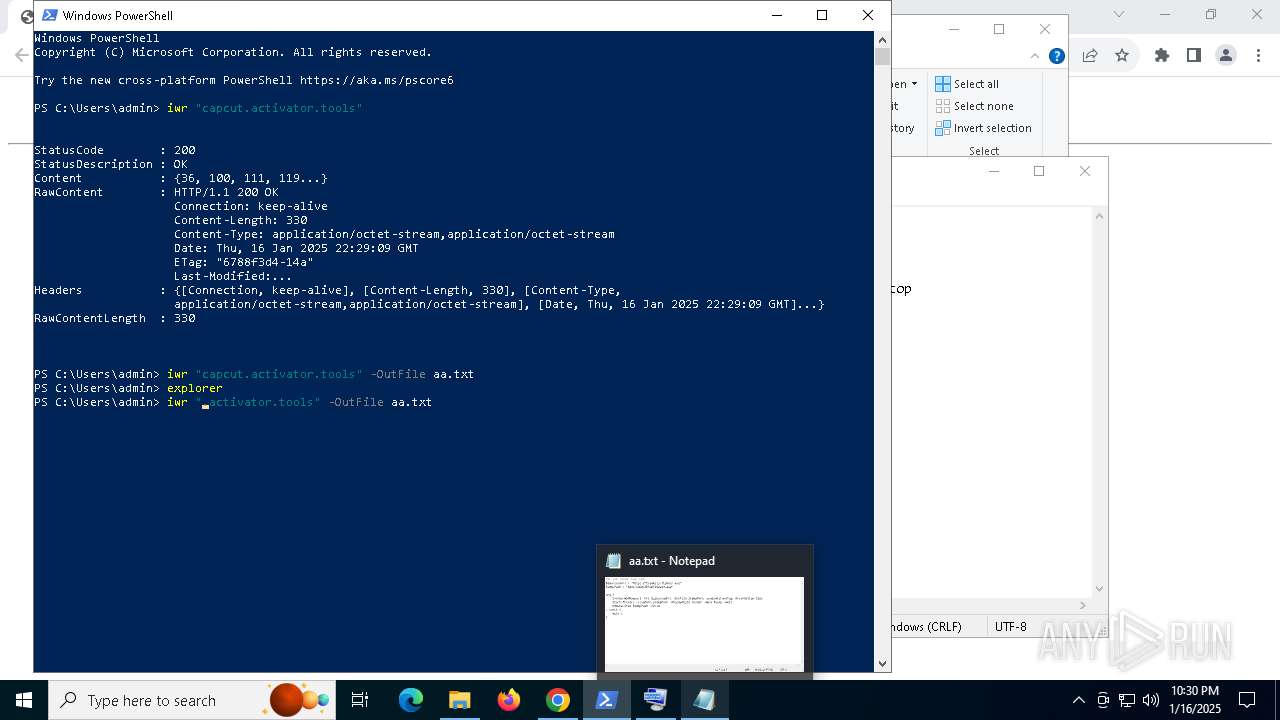The height and width of the screenshot is (720, 1280).
Task: Show hidden system tray icons
Action: pyautogui.click(x=1078, y=700)
